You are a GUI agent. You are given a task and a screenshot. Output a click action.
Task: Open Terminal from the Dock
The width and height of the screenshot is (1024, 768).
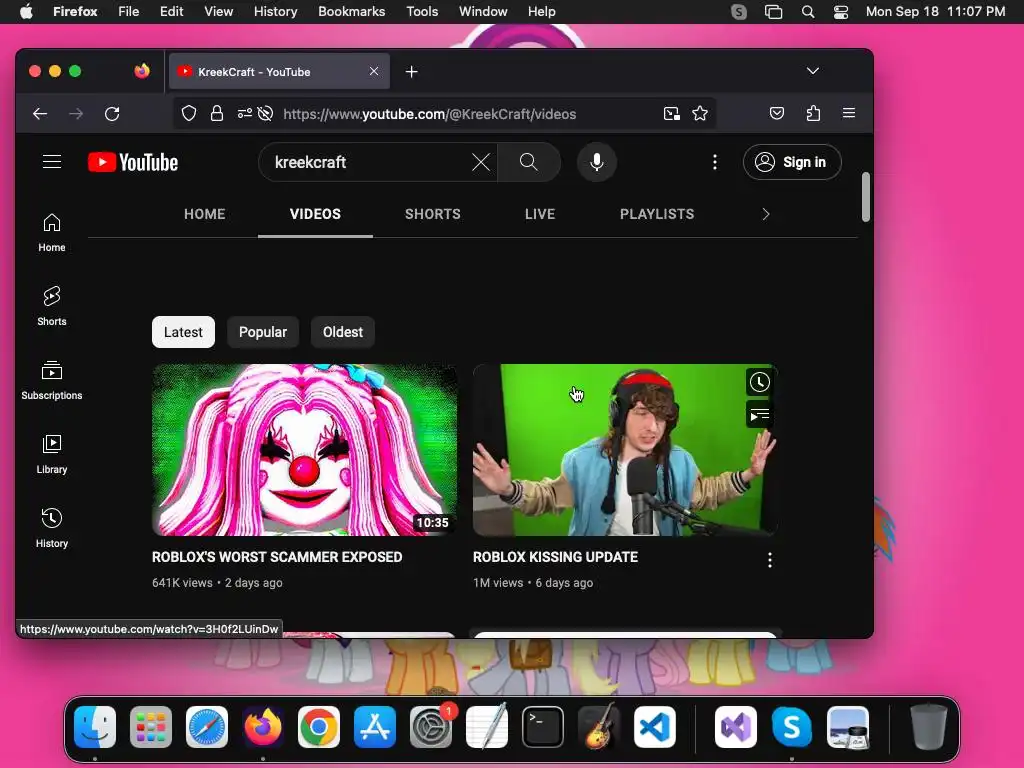tap(543, 727)
